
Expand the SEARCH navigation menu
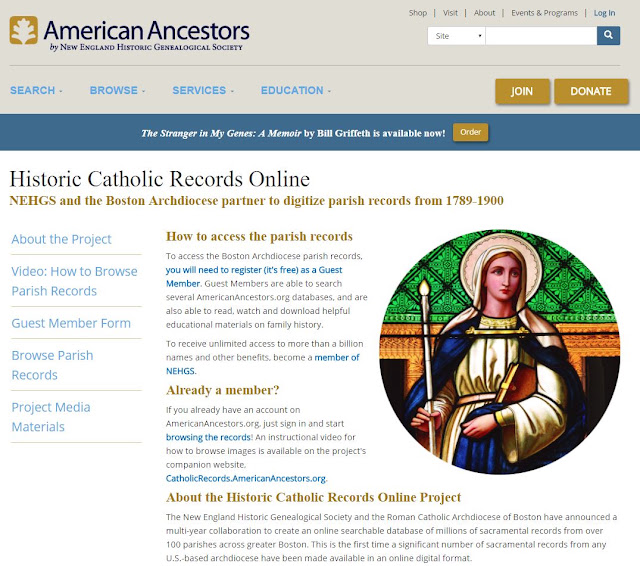[36, 90]
